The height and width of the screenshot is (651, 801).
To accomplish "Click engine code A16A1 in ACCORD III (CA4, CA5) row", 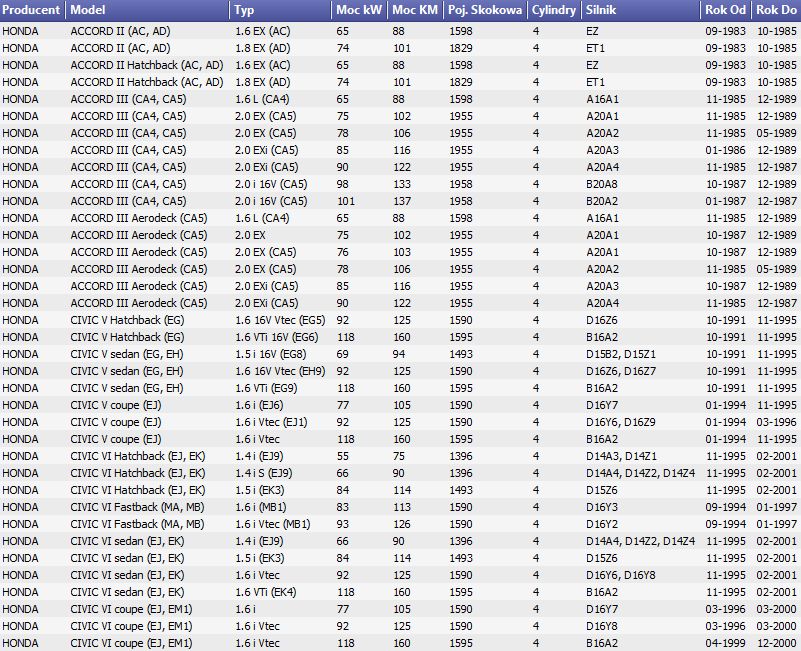I will [x=602, y=99].
